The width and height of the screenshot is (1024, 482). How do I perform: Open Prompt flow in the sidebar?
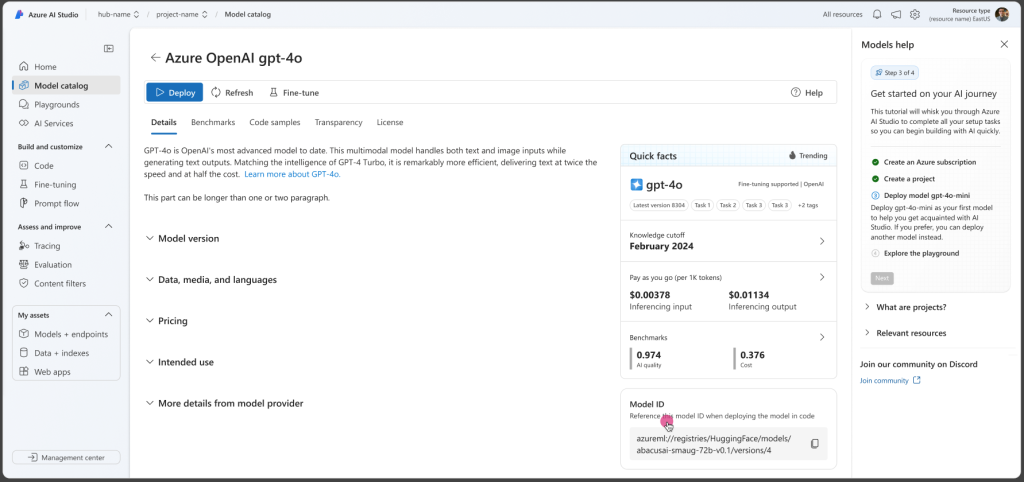pos(66,204)
